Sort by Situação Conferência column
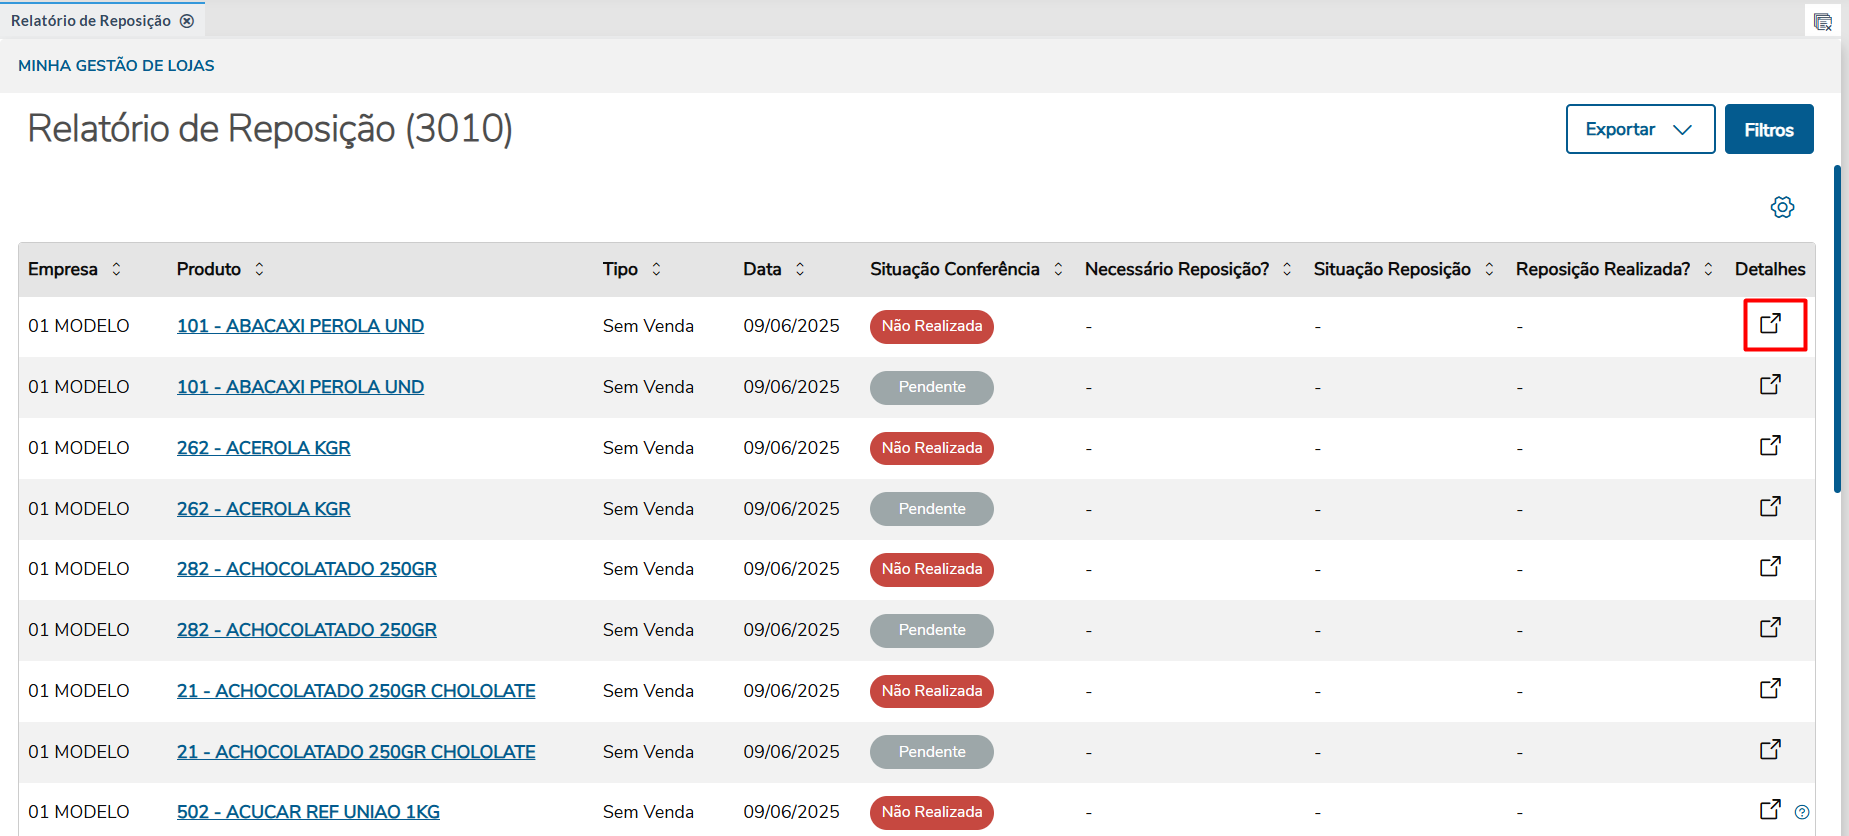This screenshot has width=1849, height=836. pyautogui.click(x=1058, y=269)
